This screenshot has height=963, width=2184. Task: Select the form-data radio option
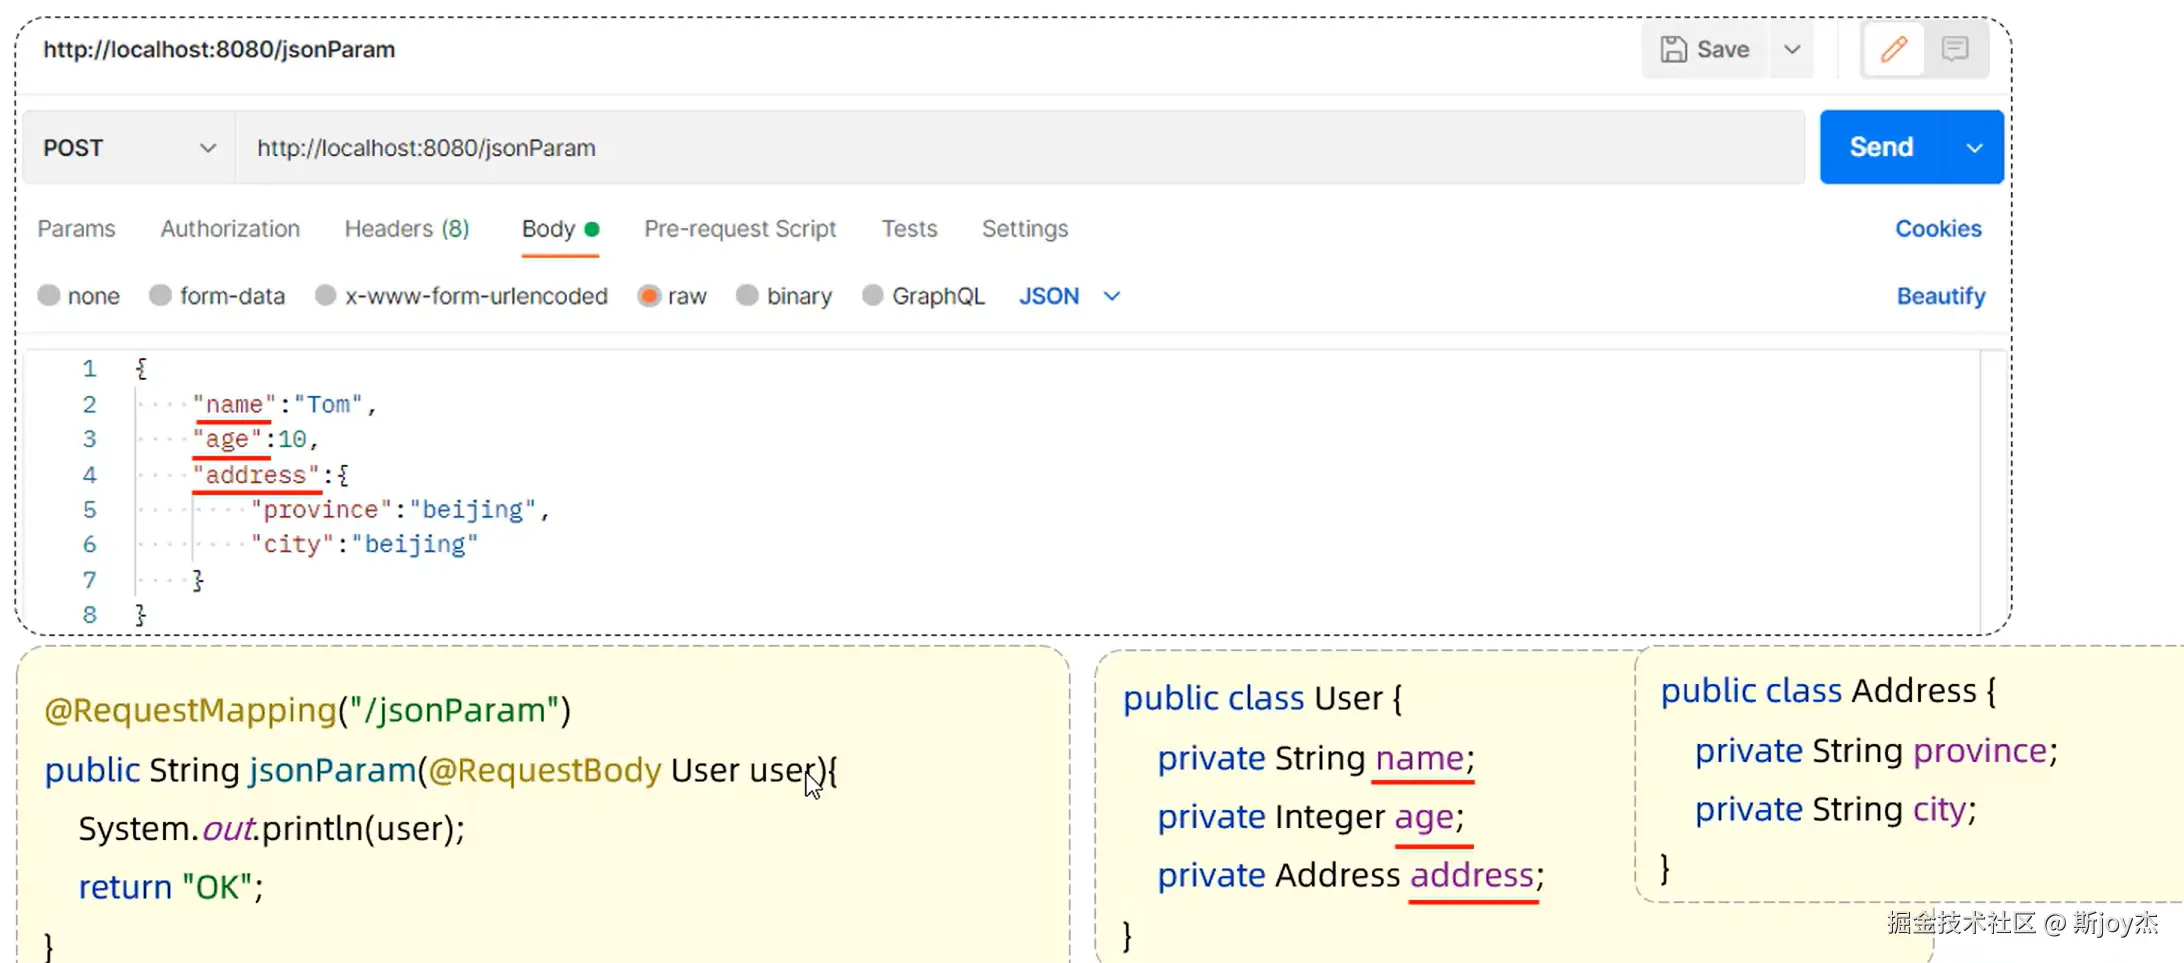point(161,296)
